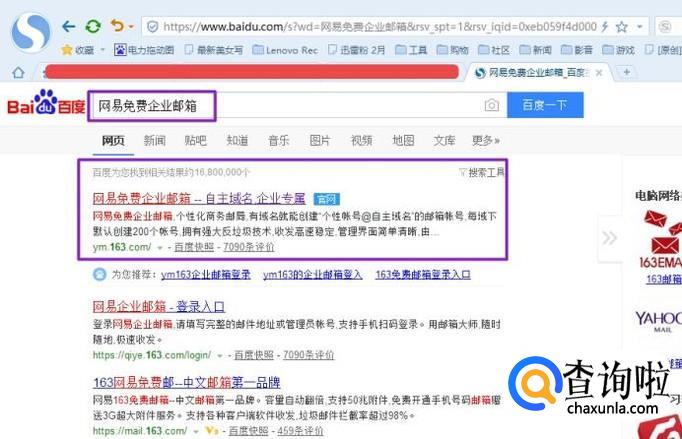Image resolution: width=682 pixels, height=439 pixels.
Task: Select the 视频 search category tab
Action: (362, 141)
